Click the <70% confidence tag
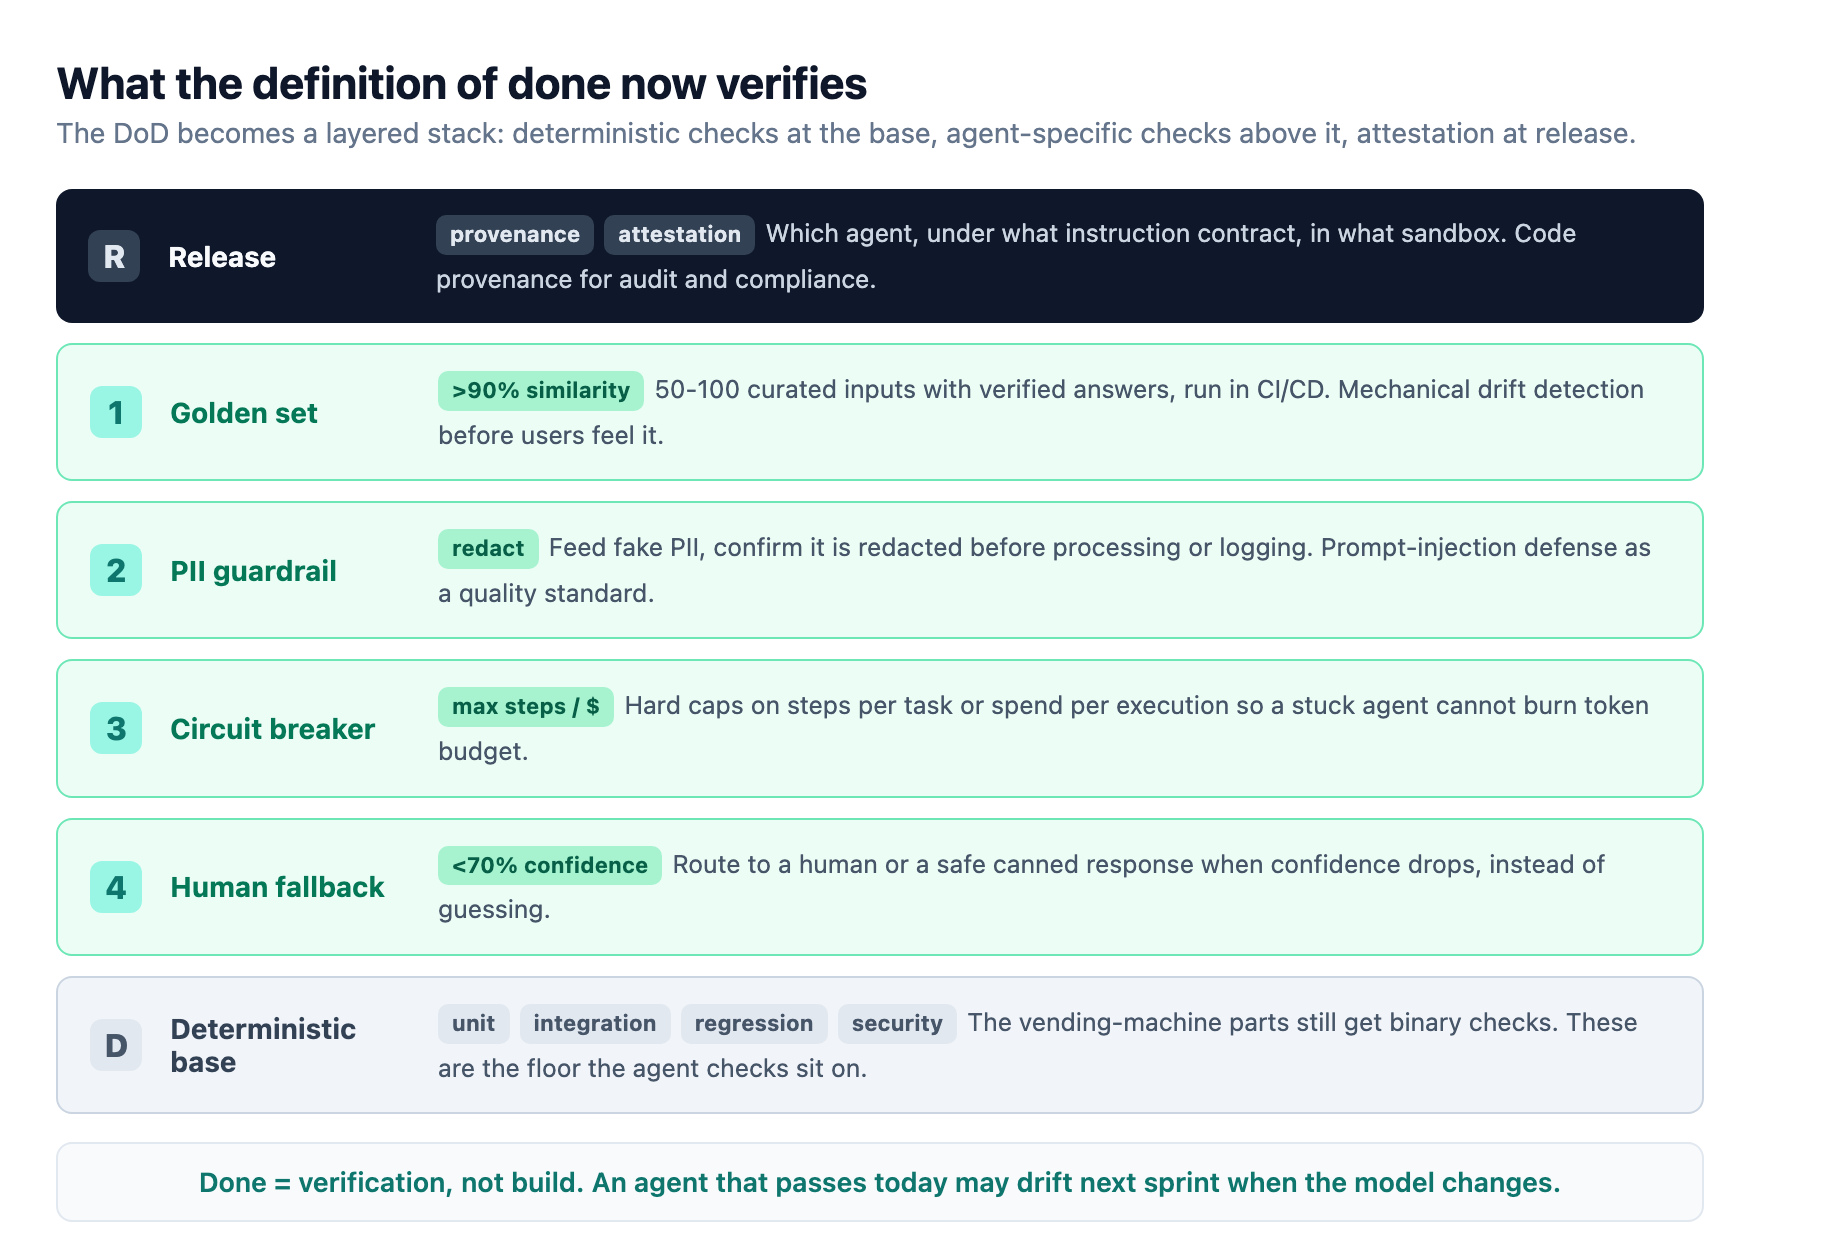 550,865
